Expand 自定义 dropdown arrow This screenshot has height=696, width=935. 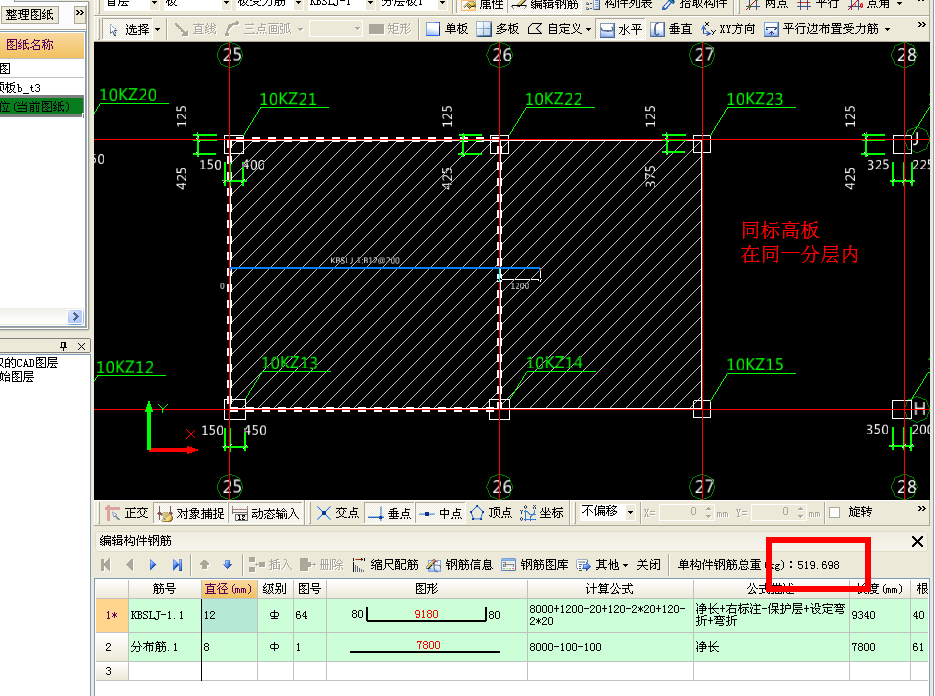[589, 29]
